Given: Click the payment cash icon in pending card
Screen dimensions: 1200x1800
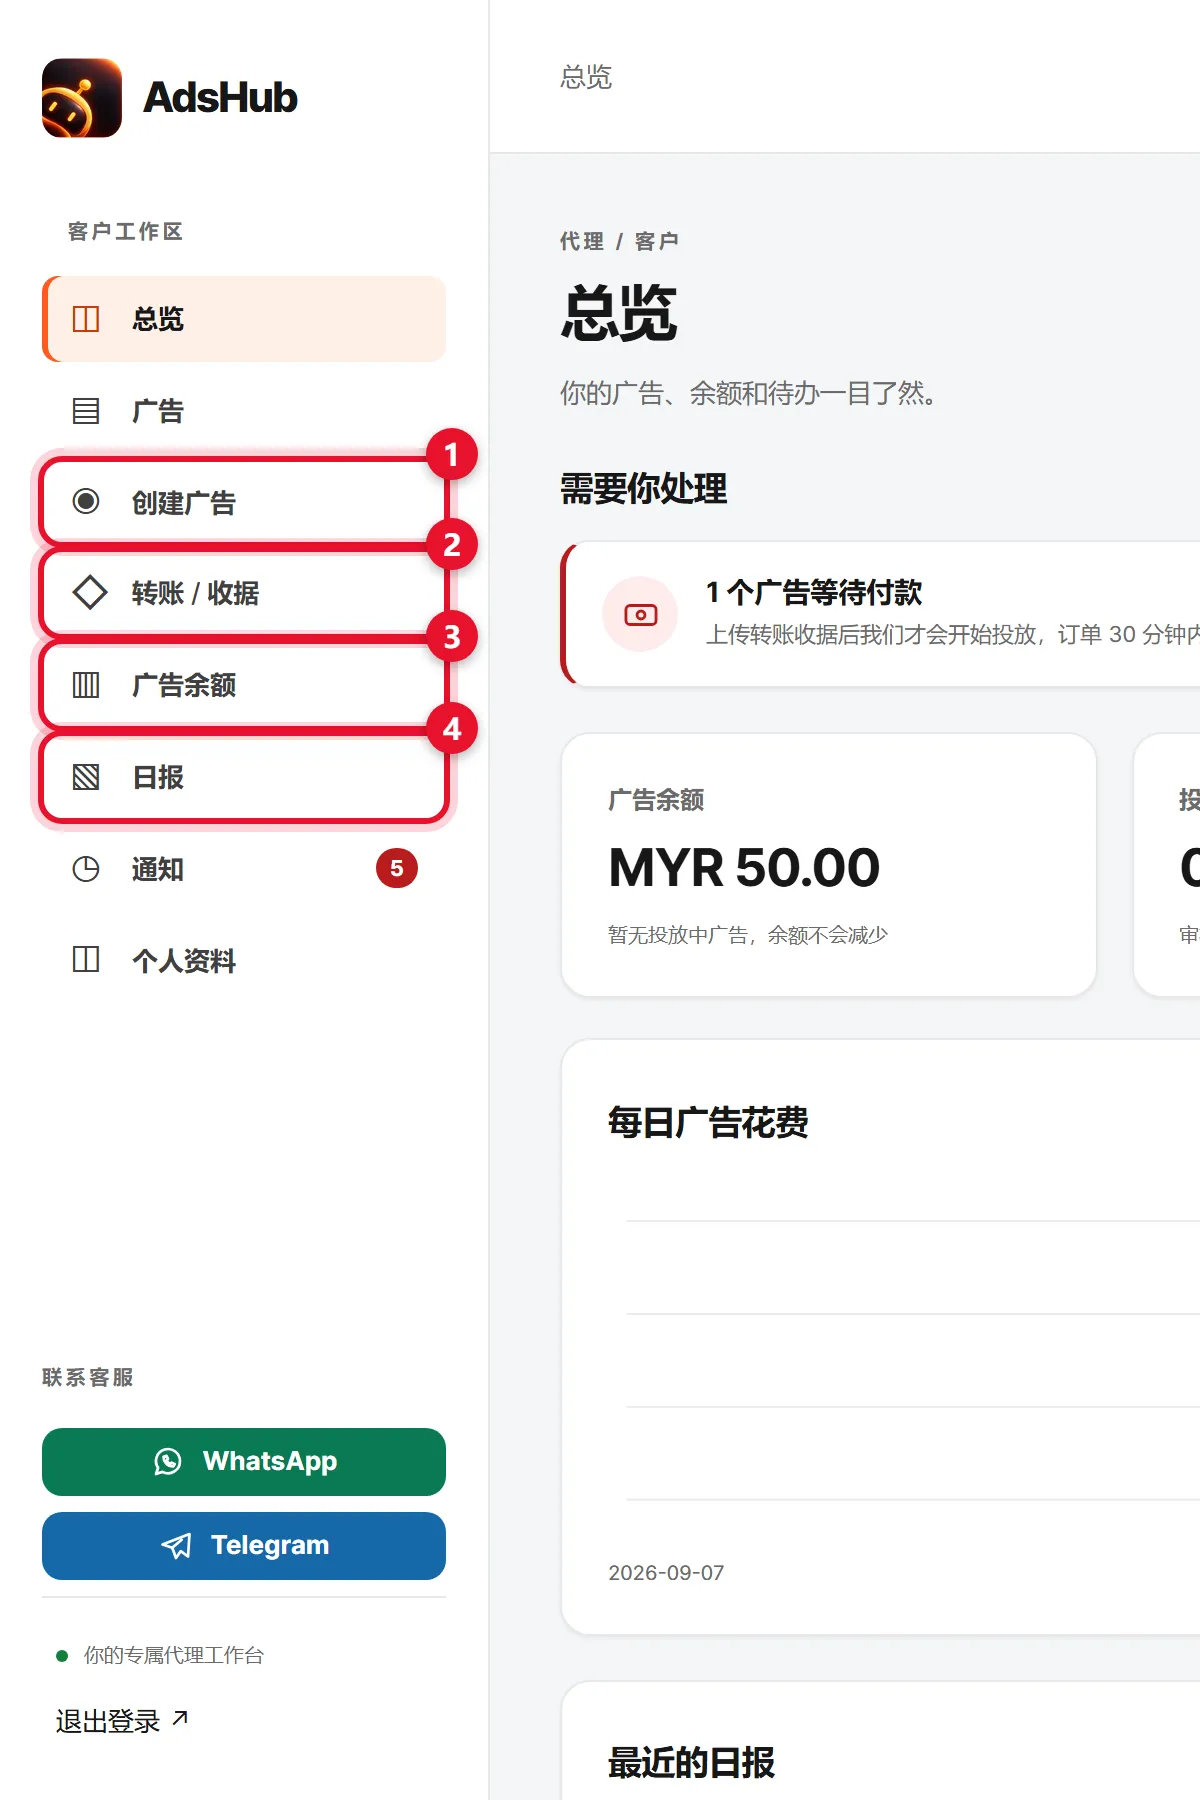Looking at the screenshot, I should click(640, 615).
